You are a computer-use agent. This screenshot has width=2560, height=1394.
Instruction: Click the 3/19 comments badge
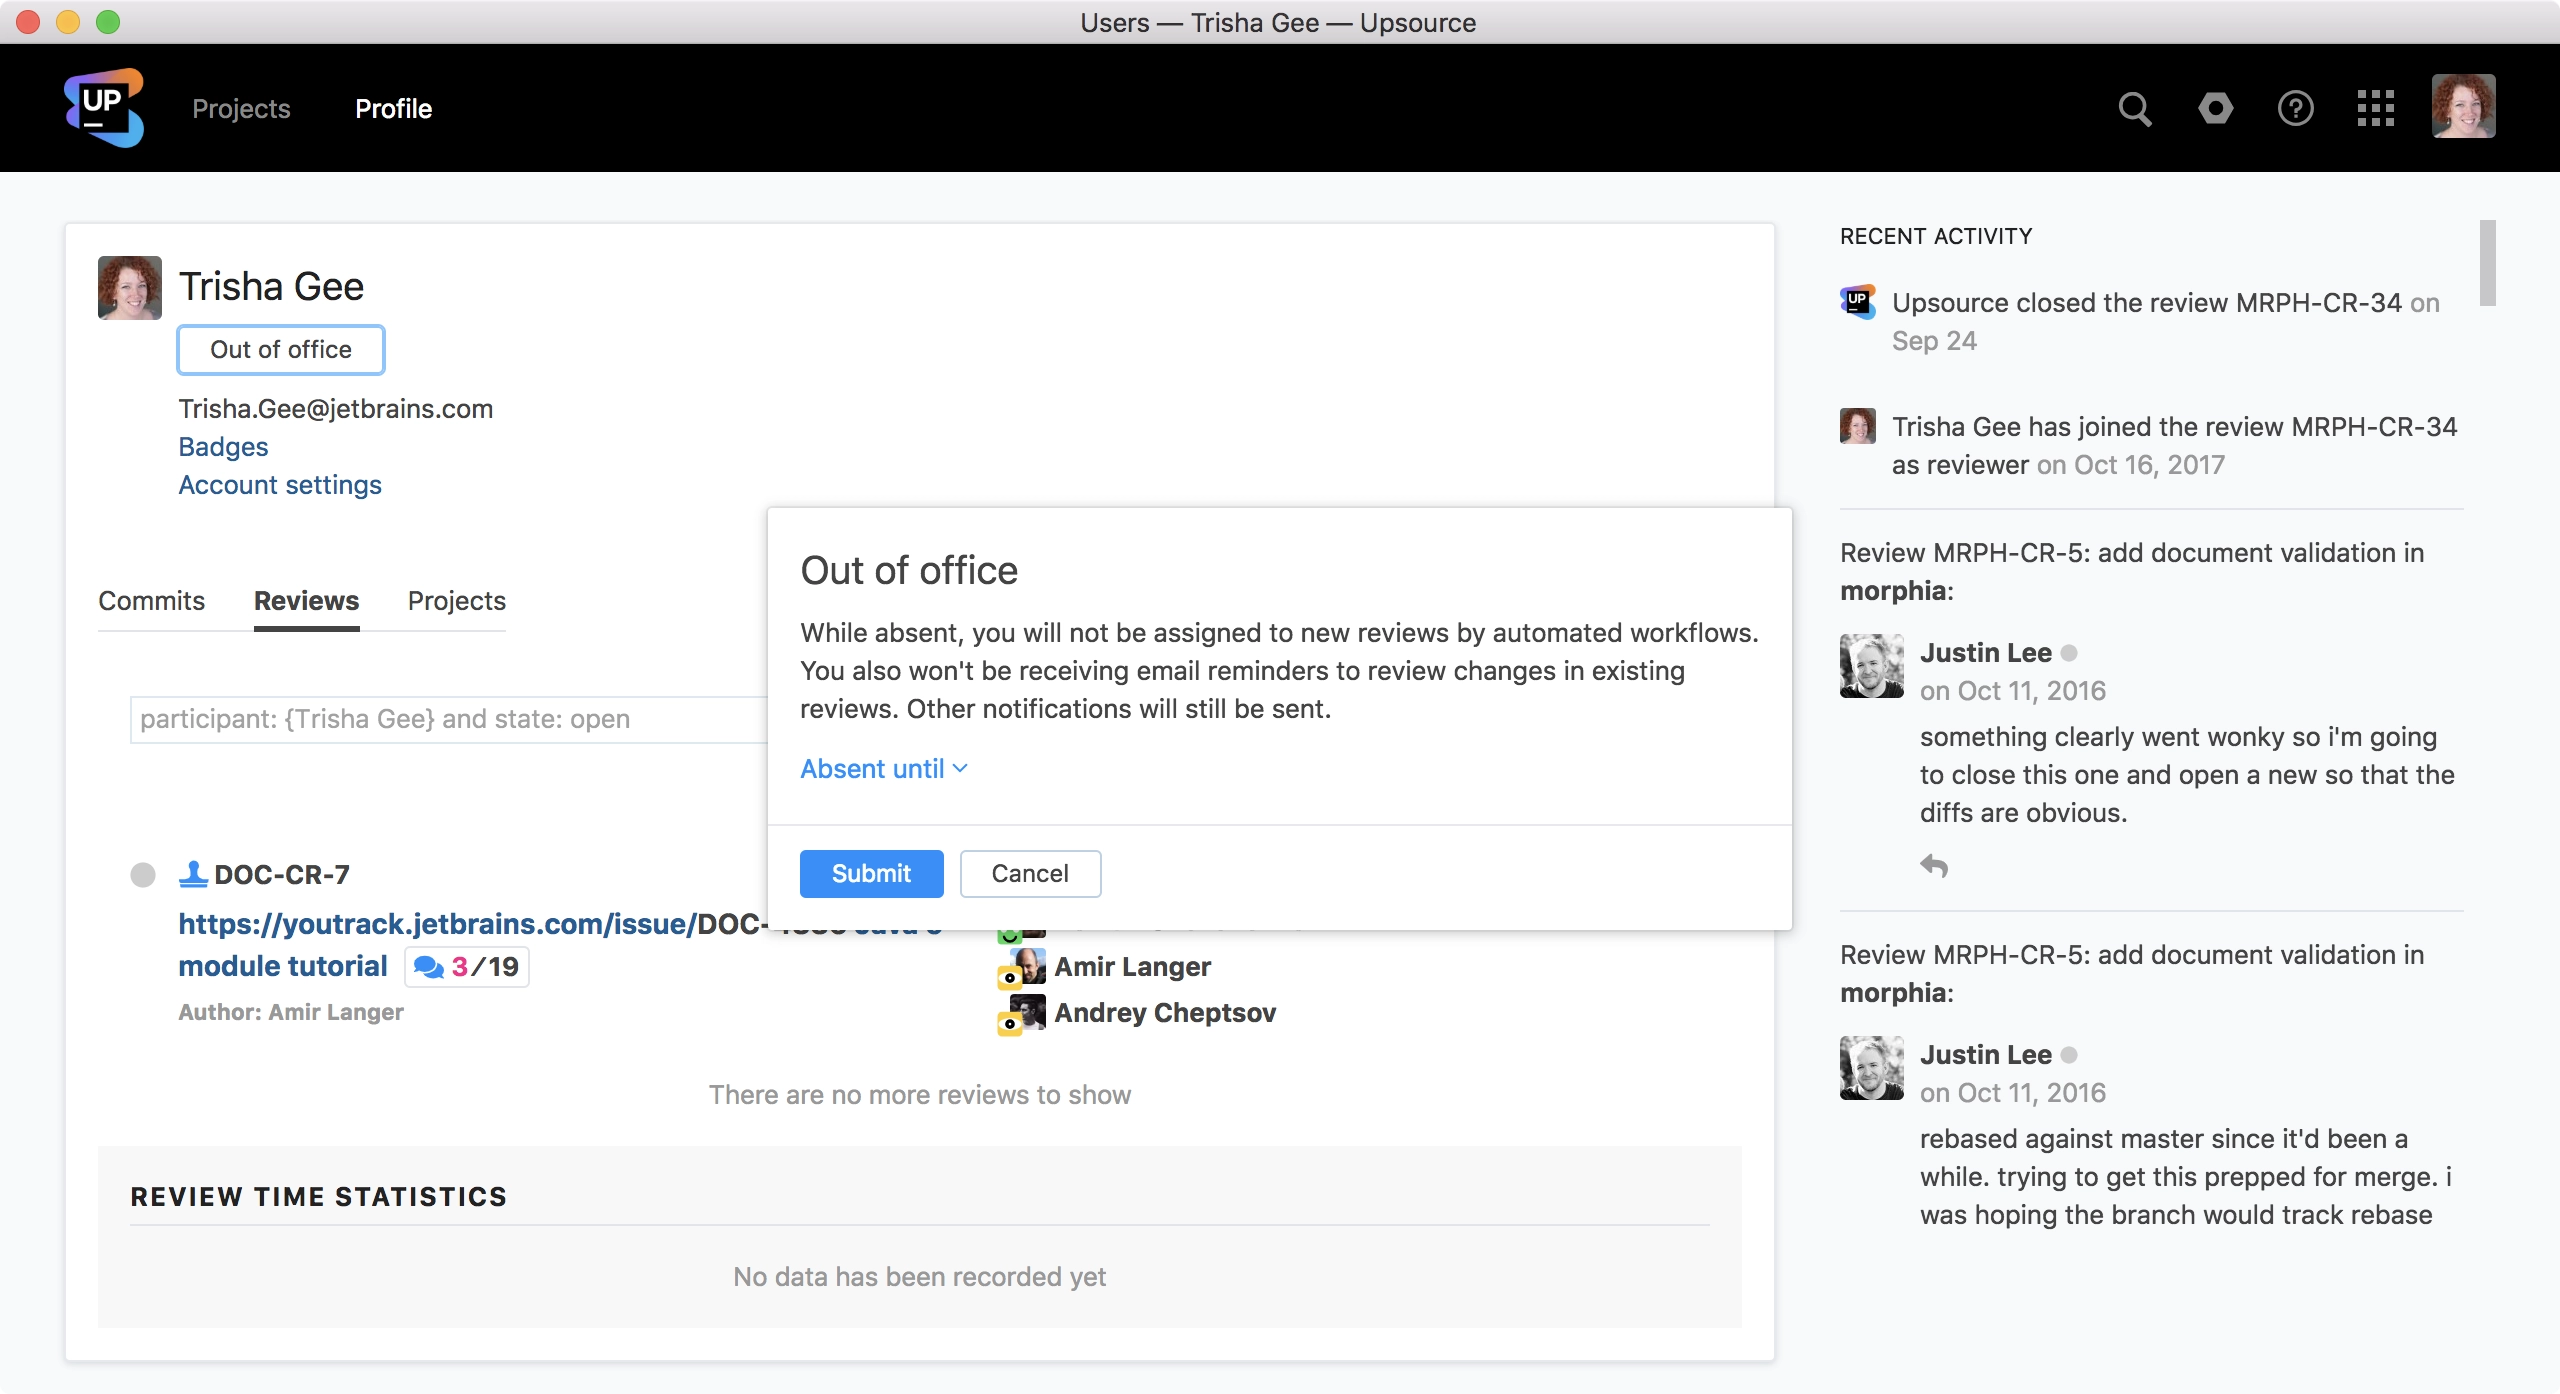pos(467,967)
